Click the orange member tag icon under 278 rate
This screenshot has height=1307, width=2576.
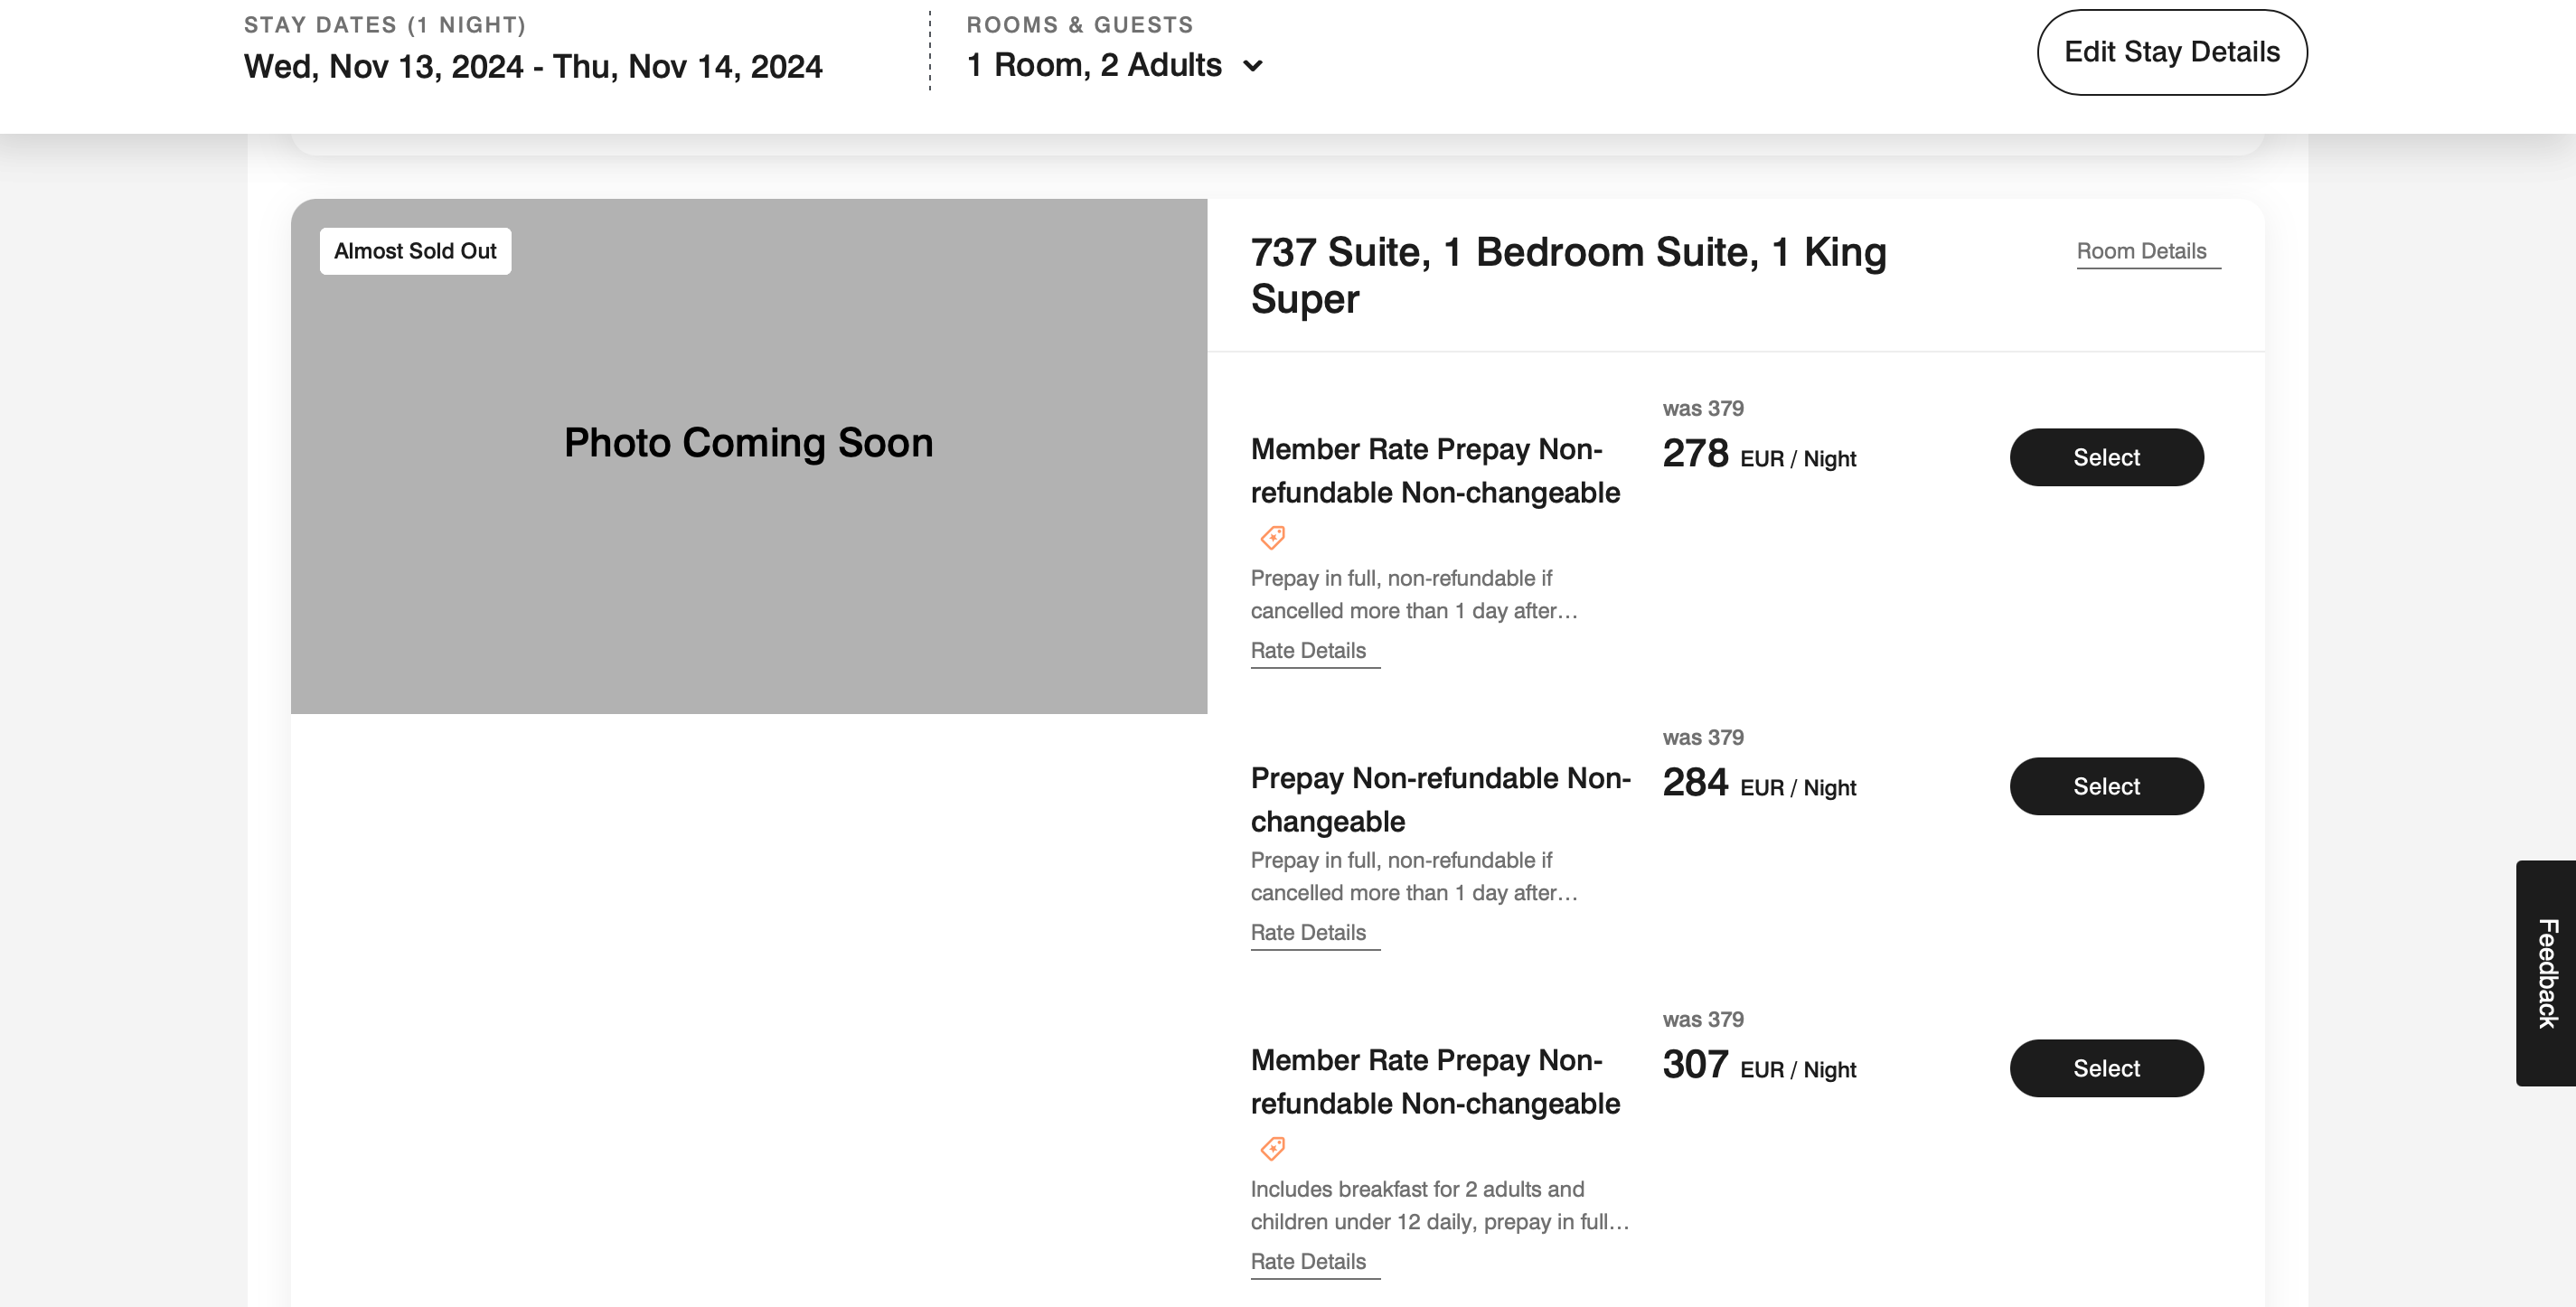tap(1272, 537)
